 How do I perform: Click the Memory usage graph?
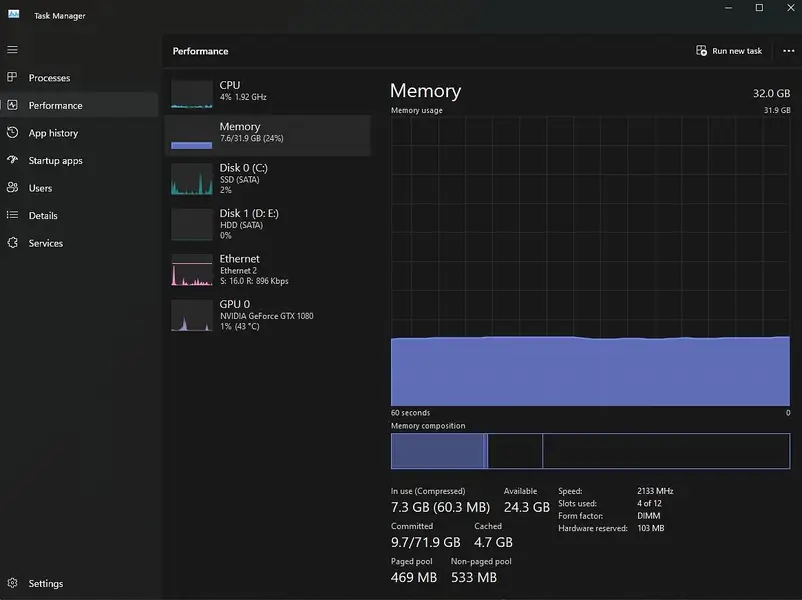coord(590,261)
